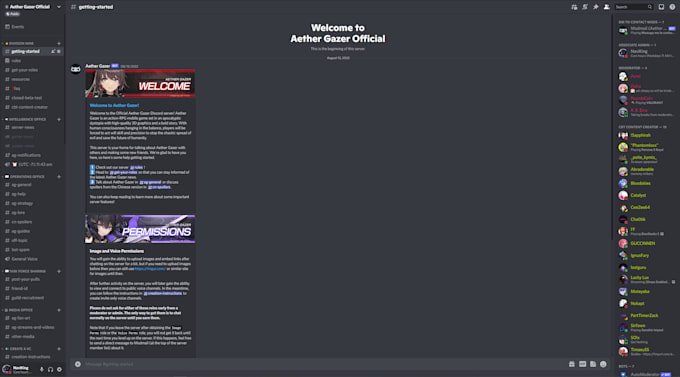
Task: Click the message input box
Action: coord(325,364)
